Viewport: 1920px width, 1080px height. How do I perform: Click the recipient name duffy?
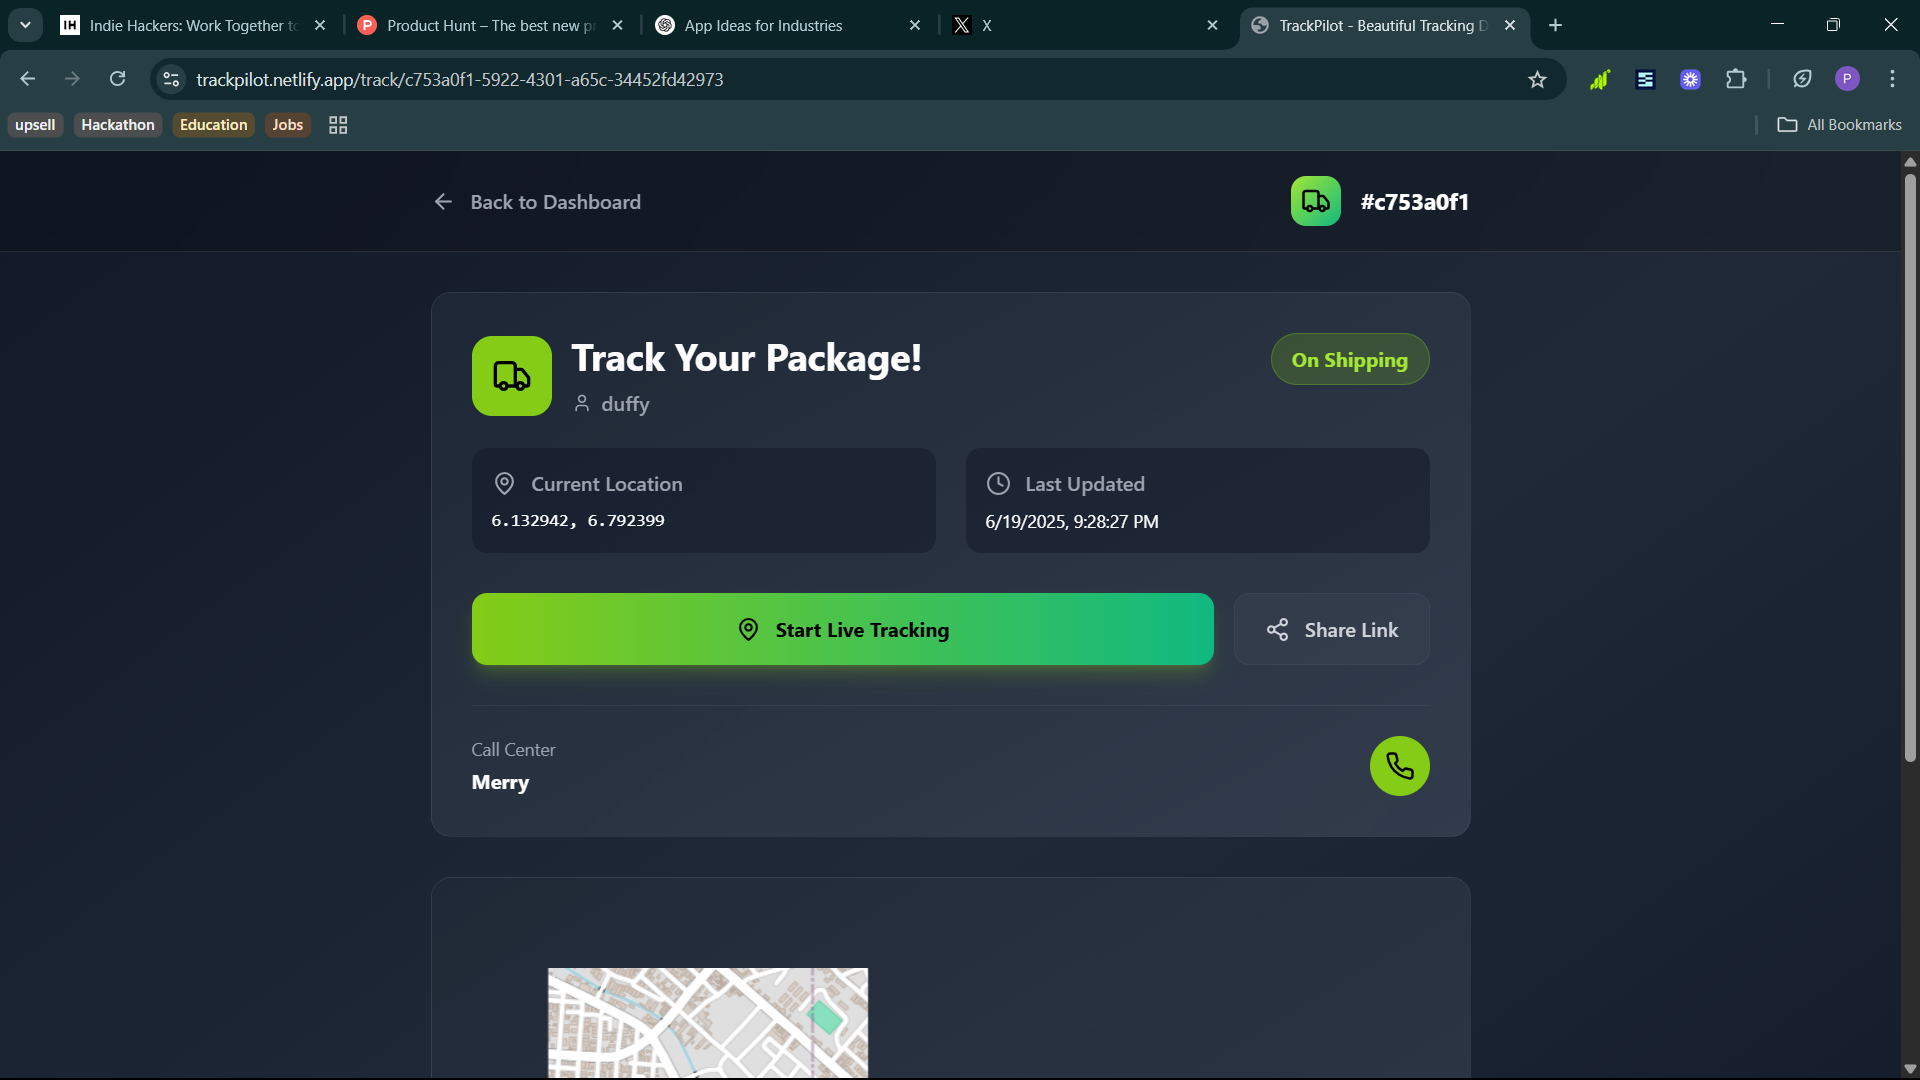point(625,404)
